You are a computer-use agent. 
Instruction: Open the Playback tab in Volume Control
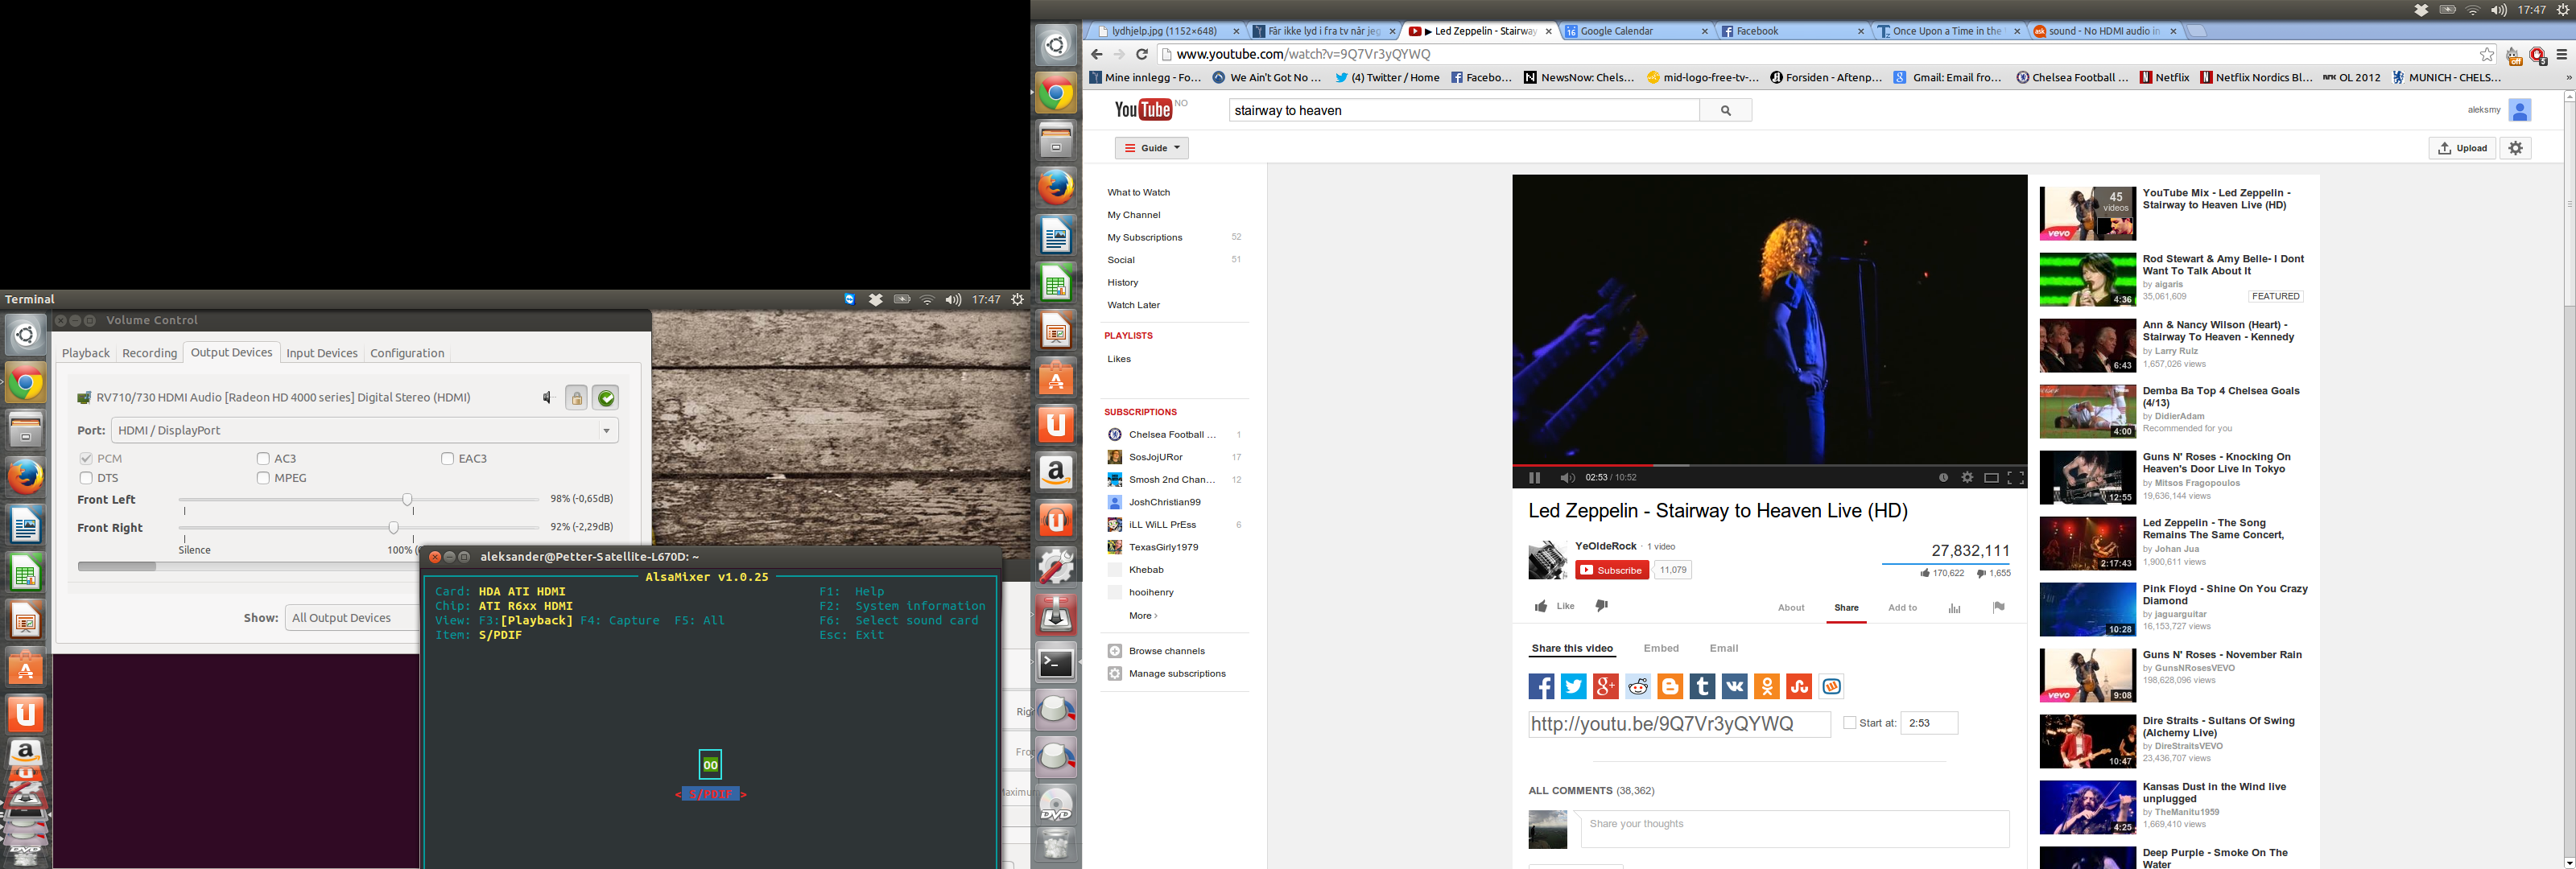coord(86,353)
